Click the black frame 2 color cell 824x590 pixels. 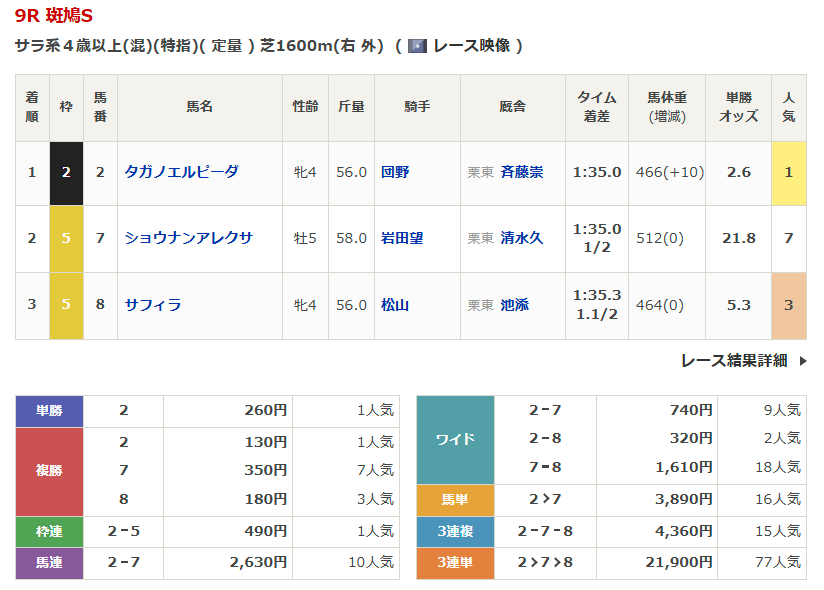point(66,172)
